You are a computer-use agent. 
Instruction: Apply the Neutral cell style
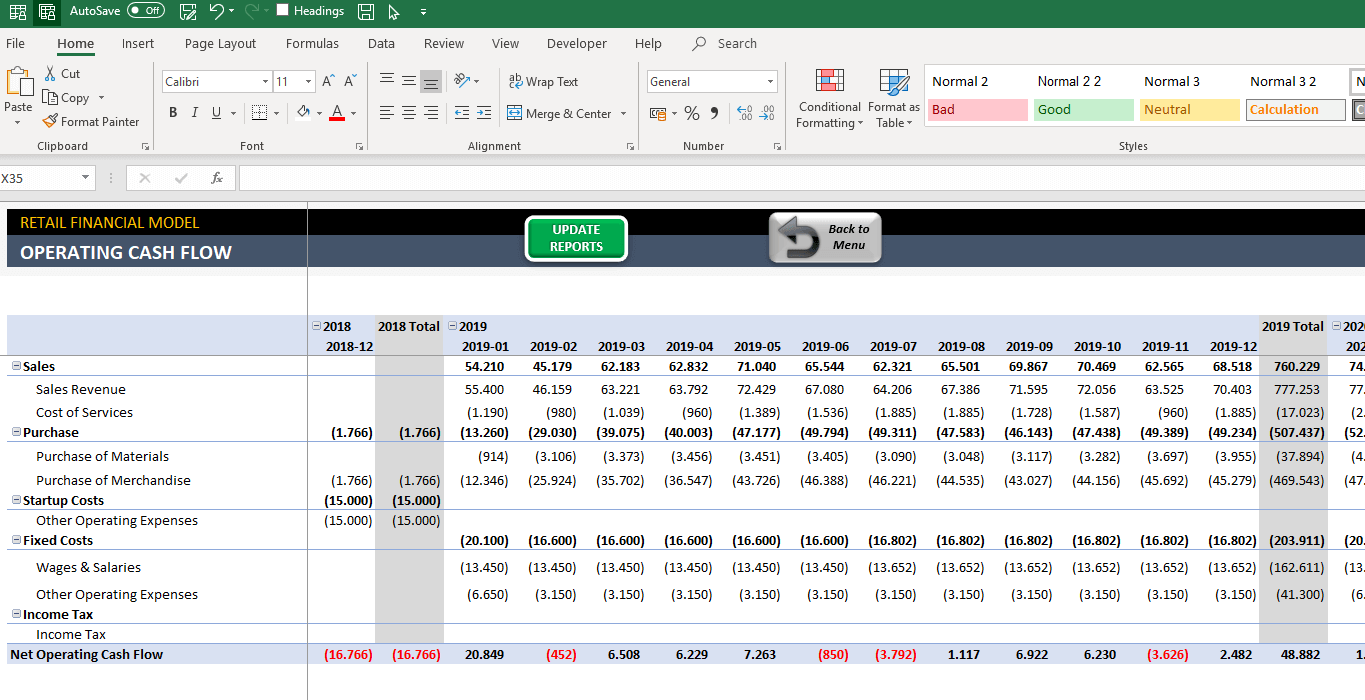pyautogui.click(x=1189, y=110)
